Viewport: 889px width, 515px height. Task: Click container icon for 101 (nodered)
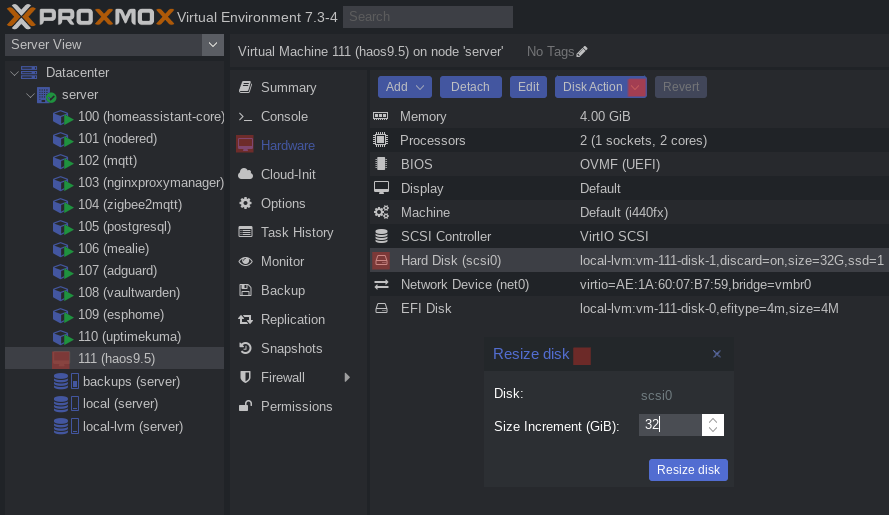click(62, 140)
